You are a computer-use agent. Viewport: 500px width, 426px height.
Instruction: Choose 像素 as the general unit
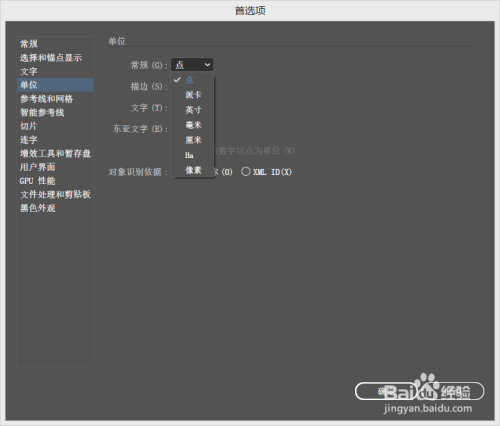pos(192,170)
